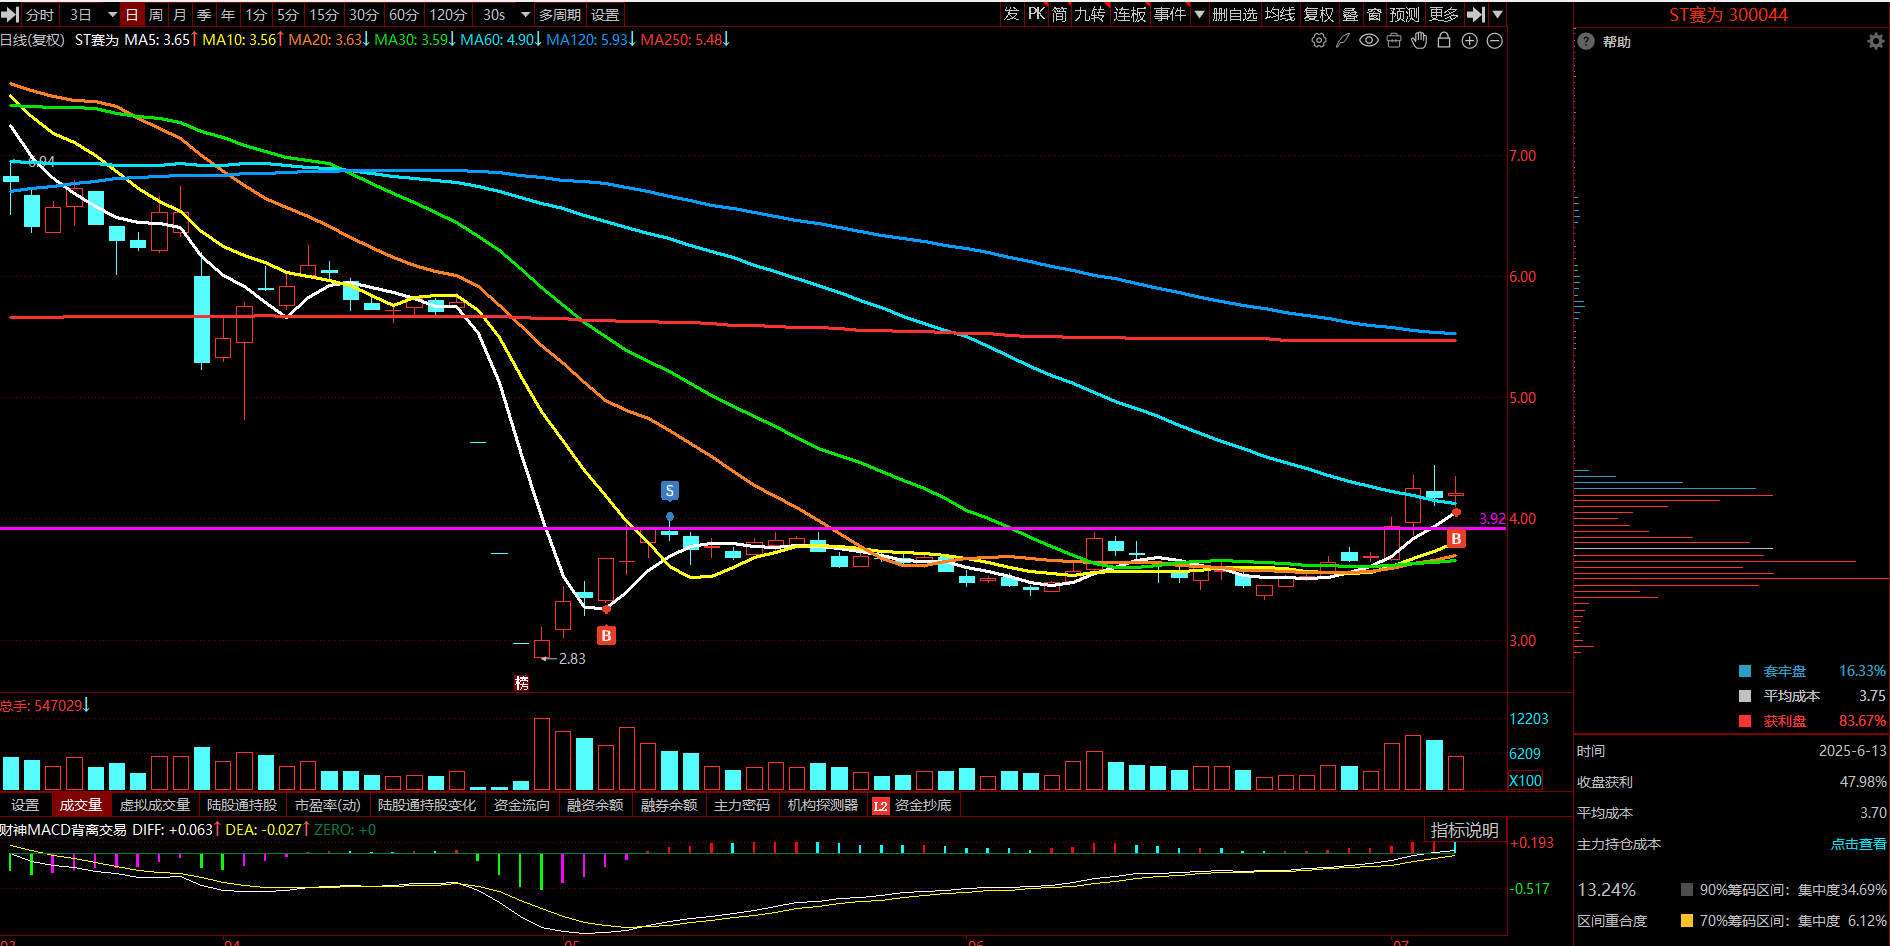Open the 更多 more options menu
Viewport: 1890px width, 946px height.
1443,14
